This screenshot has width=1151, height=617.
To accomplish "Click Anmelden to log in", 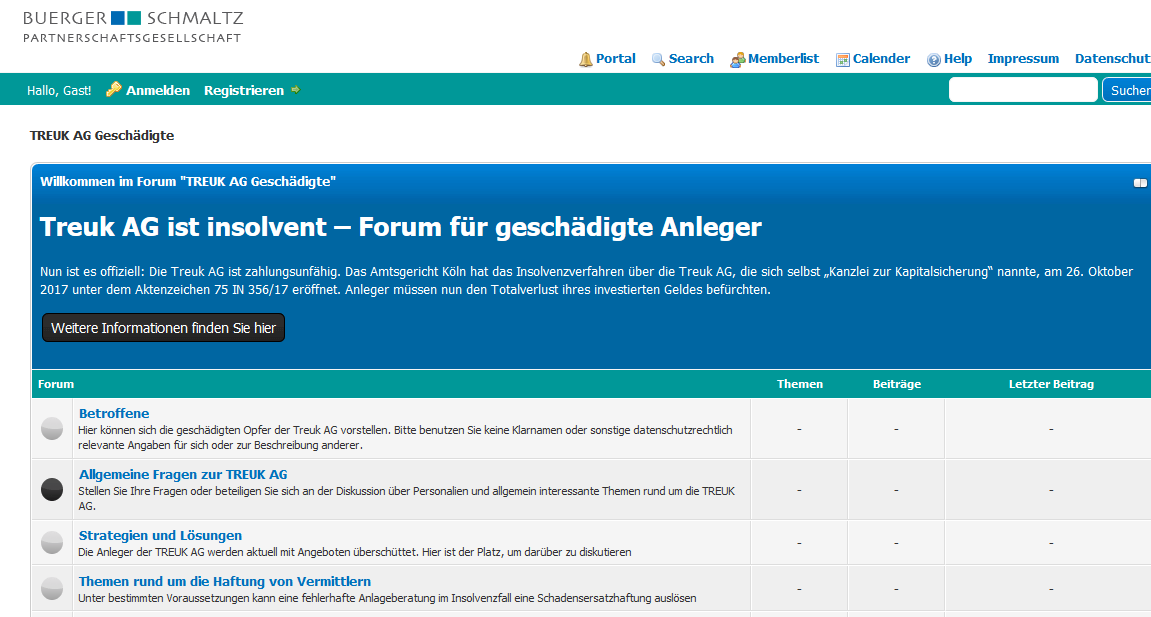I will coord(158,90).
